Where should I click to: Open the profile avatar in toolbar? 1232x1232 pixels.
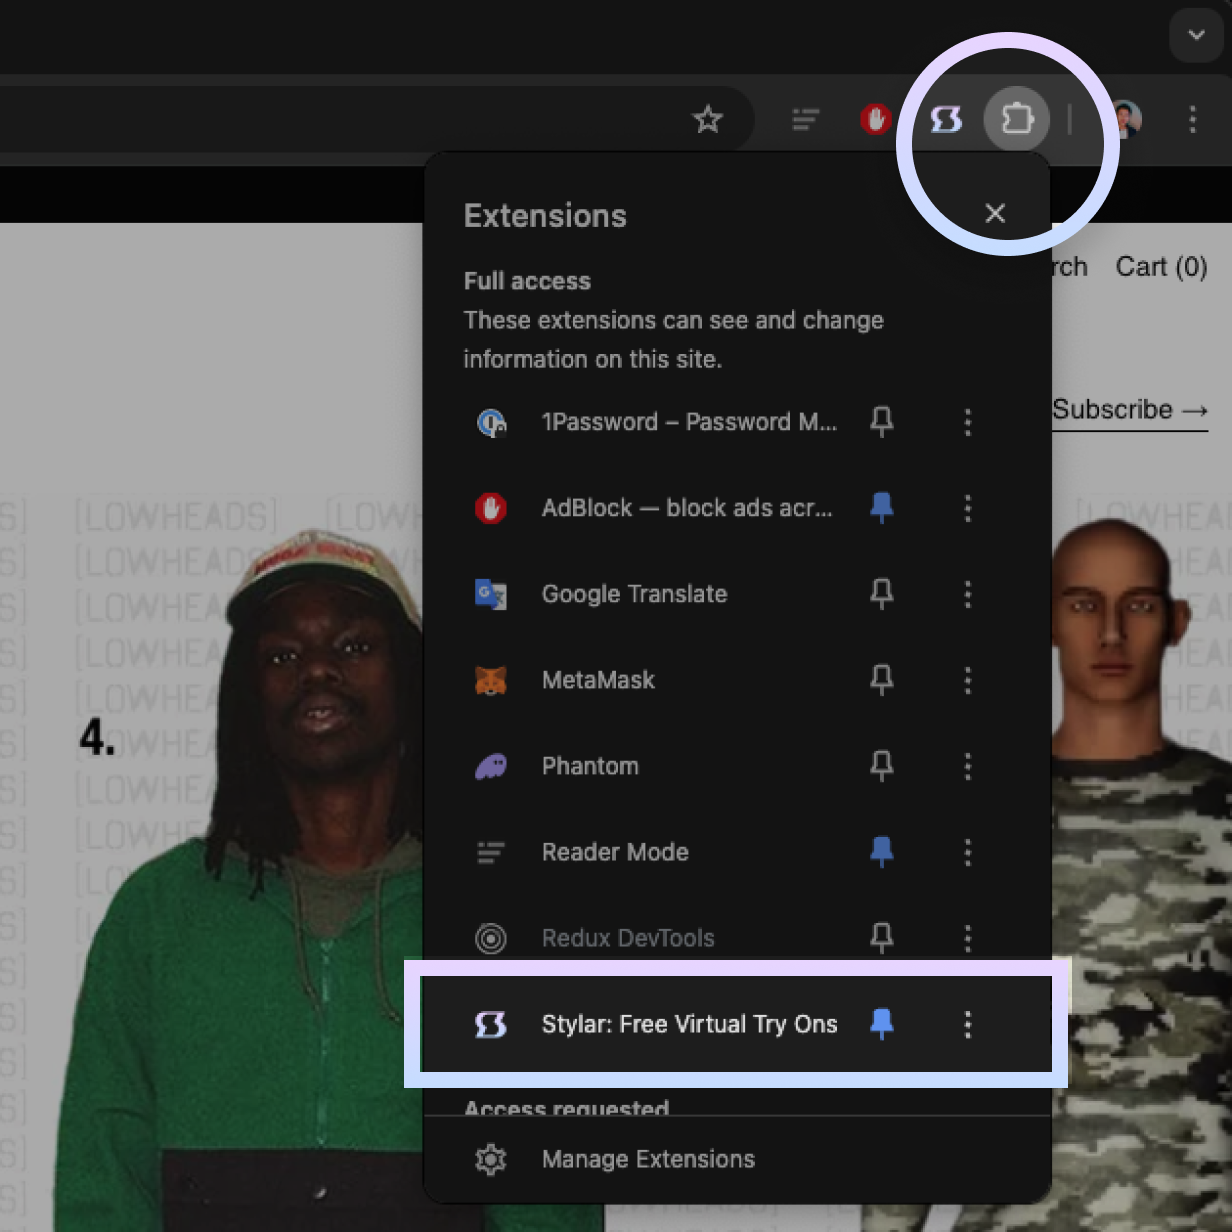pyautogui.click(x=1126, y=120)
